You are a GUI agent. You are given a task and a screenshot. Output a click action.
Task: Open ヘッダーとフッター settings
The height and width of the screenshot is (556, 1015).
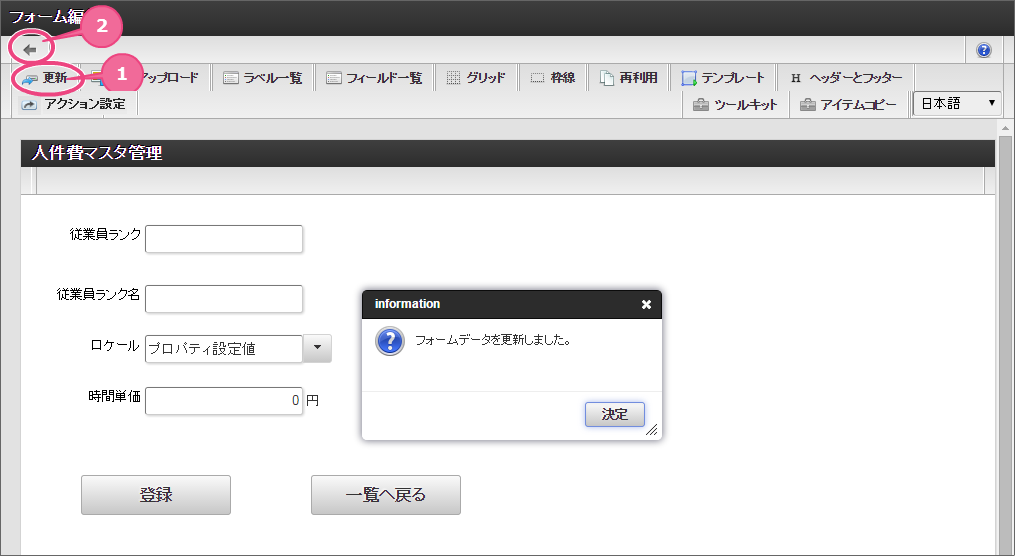coord(845,78)
